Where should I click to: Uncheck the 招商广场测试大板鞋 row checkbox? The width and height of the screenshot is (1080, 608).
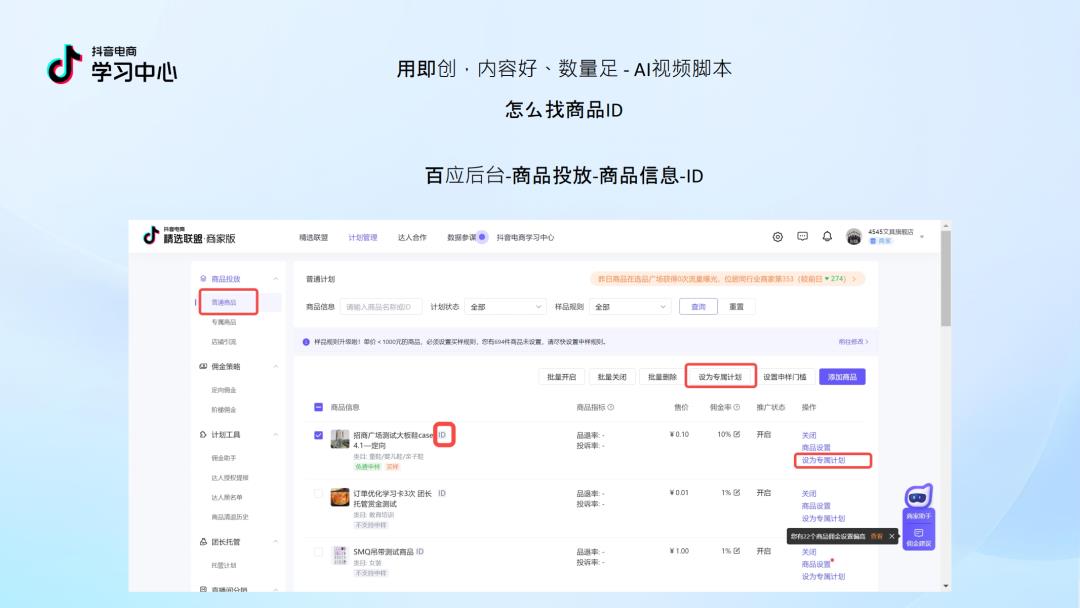point(318,435)
